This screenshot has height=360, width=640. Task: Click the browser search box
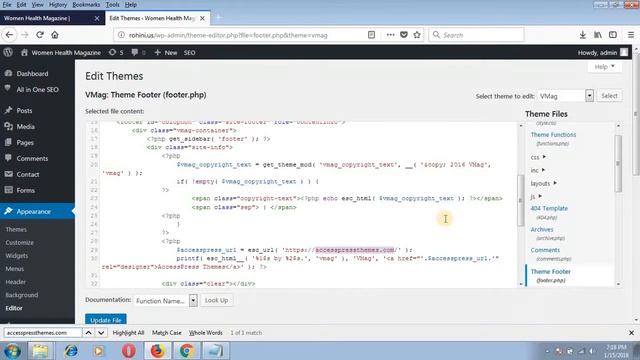(x=476, y=35)
